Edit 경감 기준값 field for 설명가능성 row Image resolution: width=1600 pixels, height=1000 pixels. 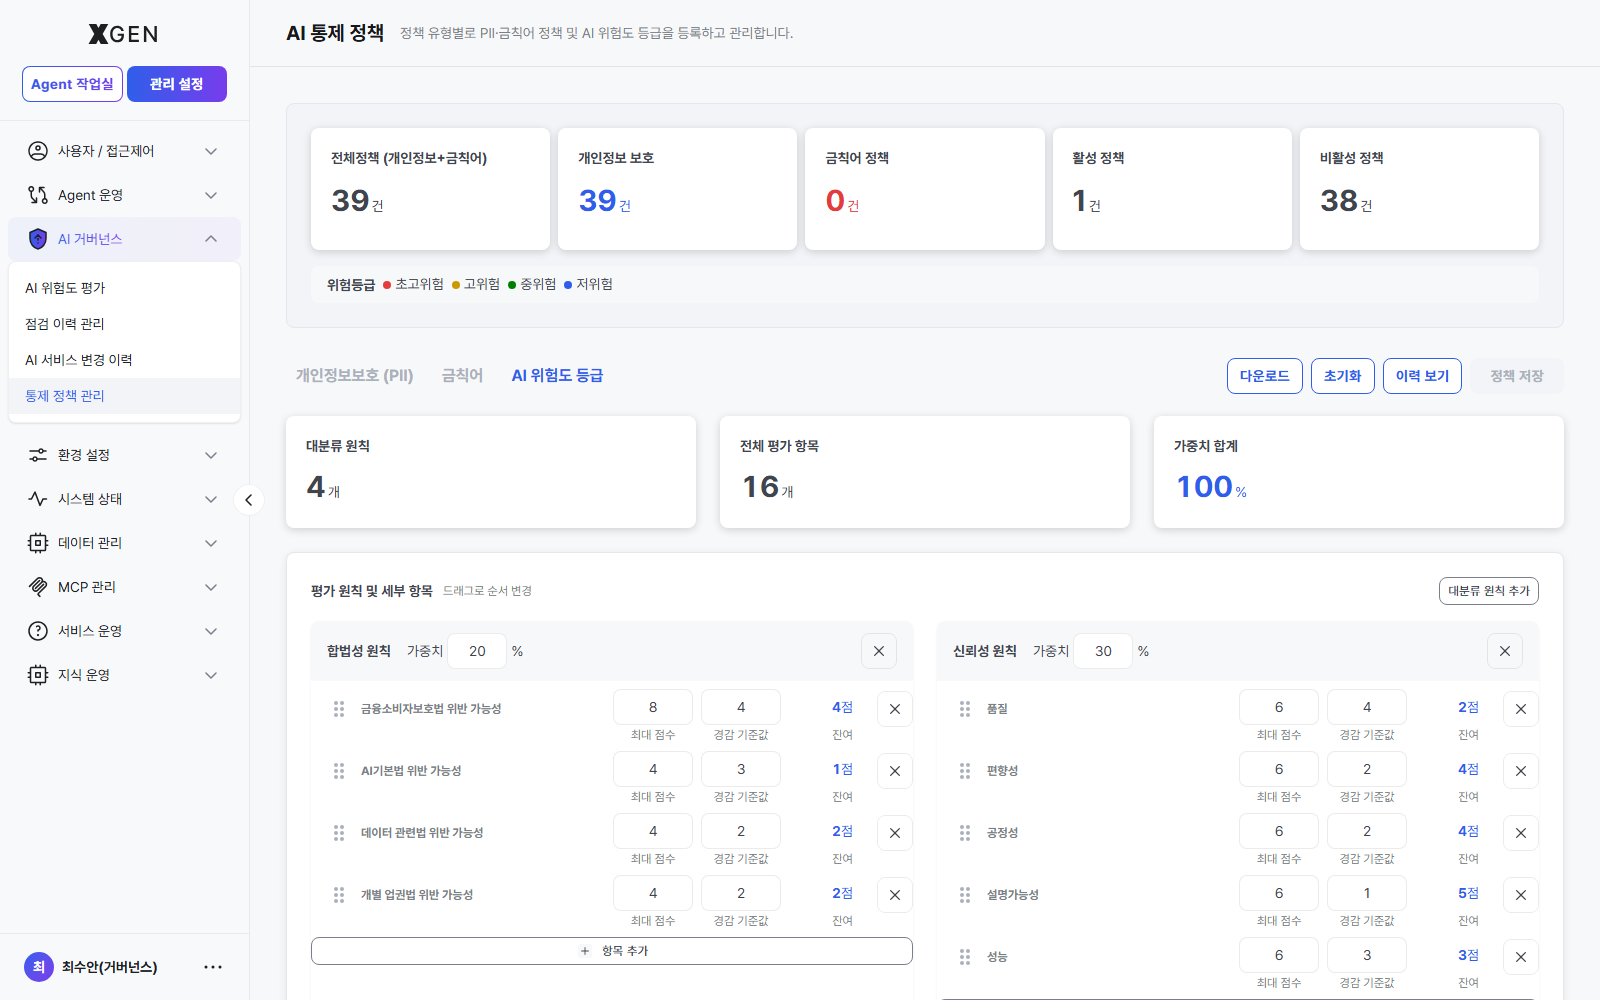(x=1367, y=893)
